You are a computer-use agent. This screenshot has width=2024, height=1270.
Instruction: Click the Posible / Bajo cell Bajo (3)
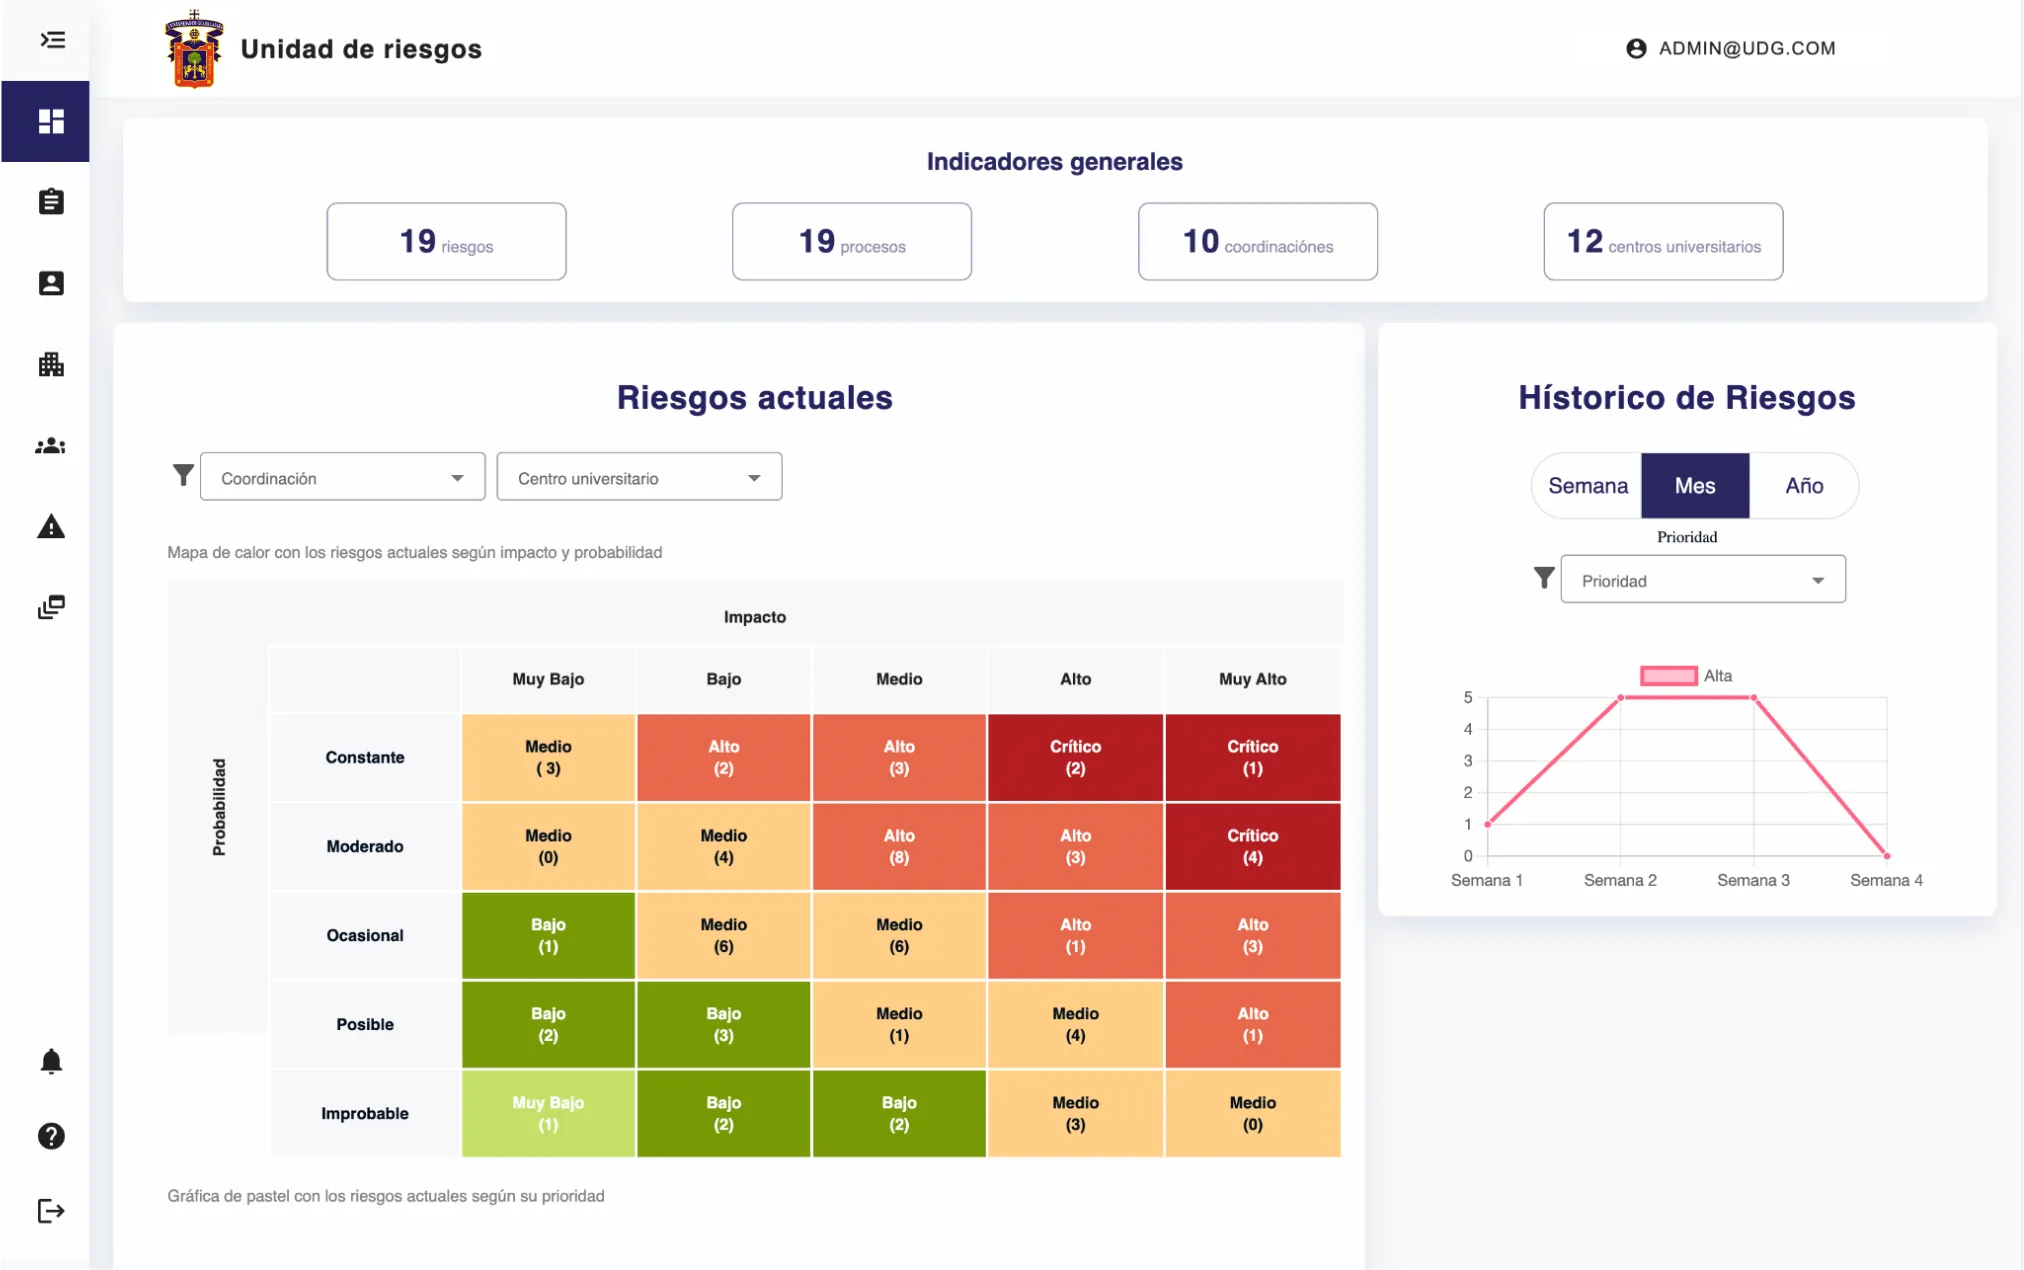724,1025
